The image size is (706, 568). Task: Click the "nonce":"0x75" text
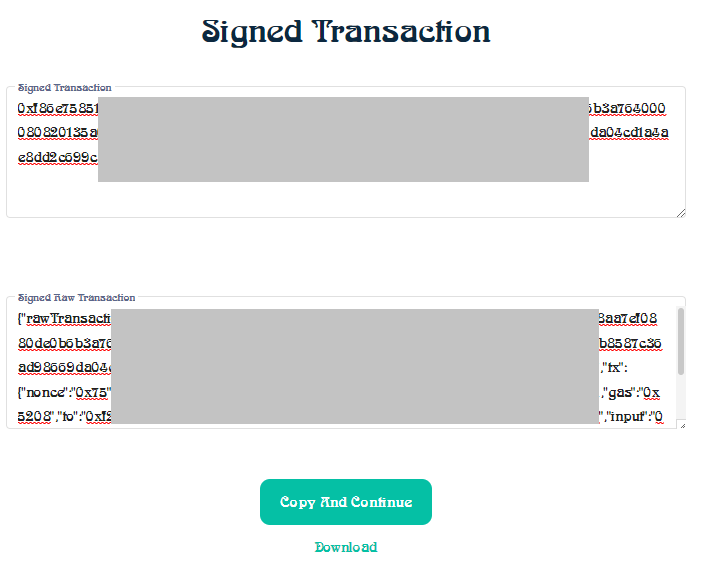(x=64, y=392)
